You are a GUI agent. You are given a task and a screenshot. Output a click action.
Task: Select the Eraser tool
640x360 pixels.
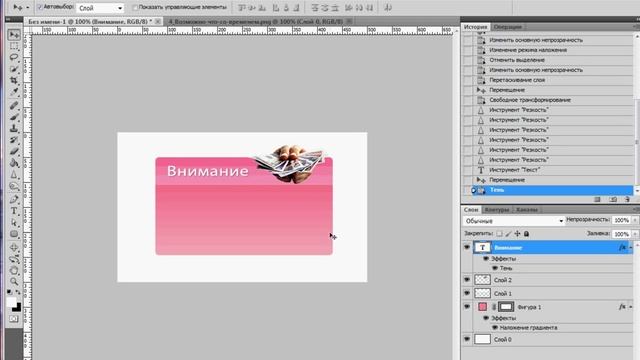(14, 151)
